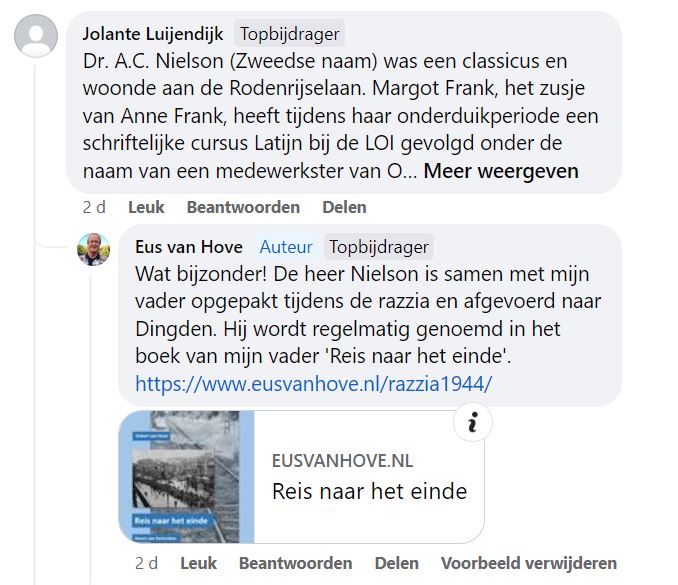678x585 pixels.
Task: Open Jolante Luijendijk's profile name
Action: 153,34
